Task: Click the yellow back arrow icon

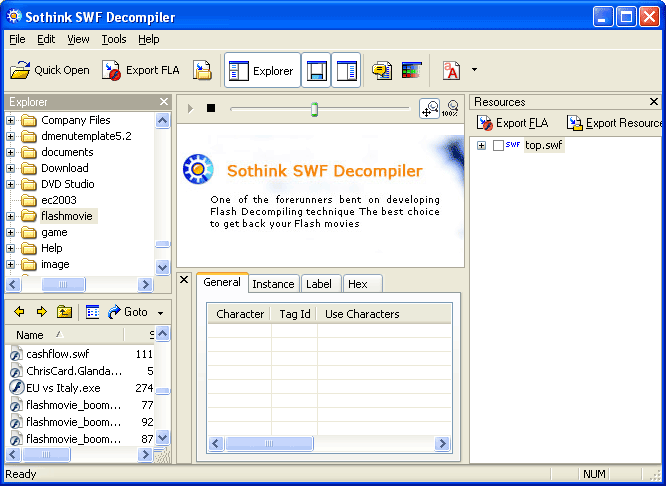Action: click(x=19, y=312)
